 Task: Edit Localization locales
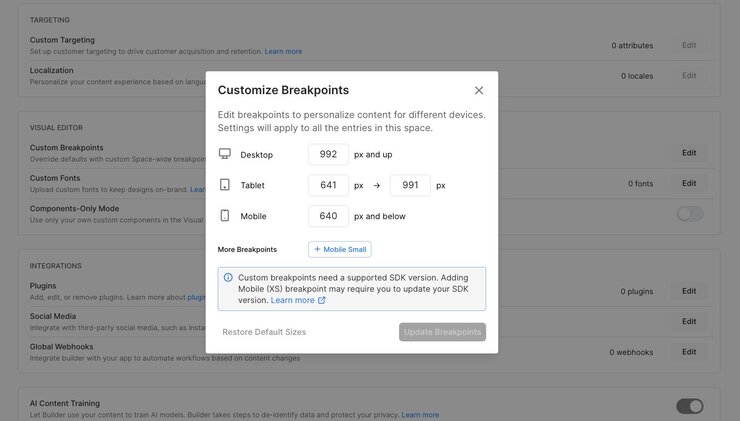coord(689,76)
